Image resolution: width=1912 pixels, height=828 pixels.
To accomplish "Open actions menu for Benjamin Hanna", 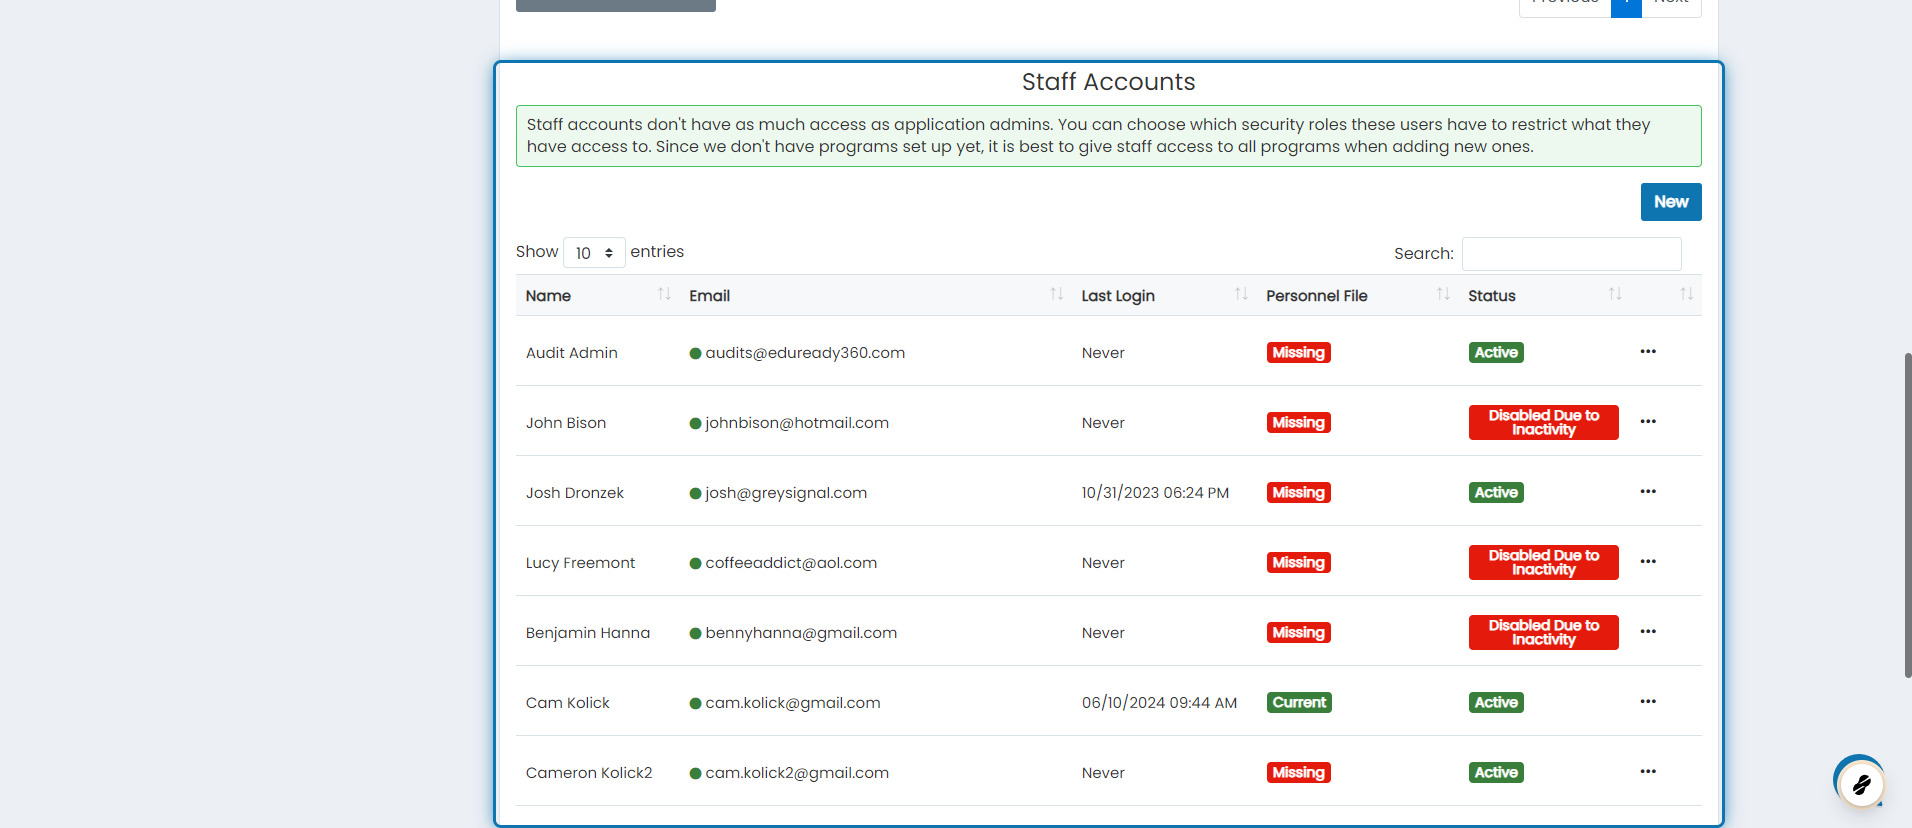I will point(1648,631).
